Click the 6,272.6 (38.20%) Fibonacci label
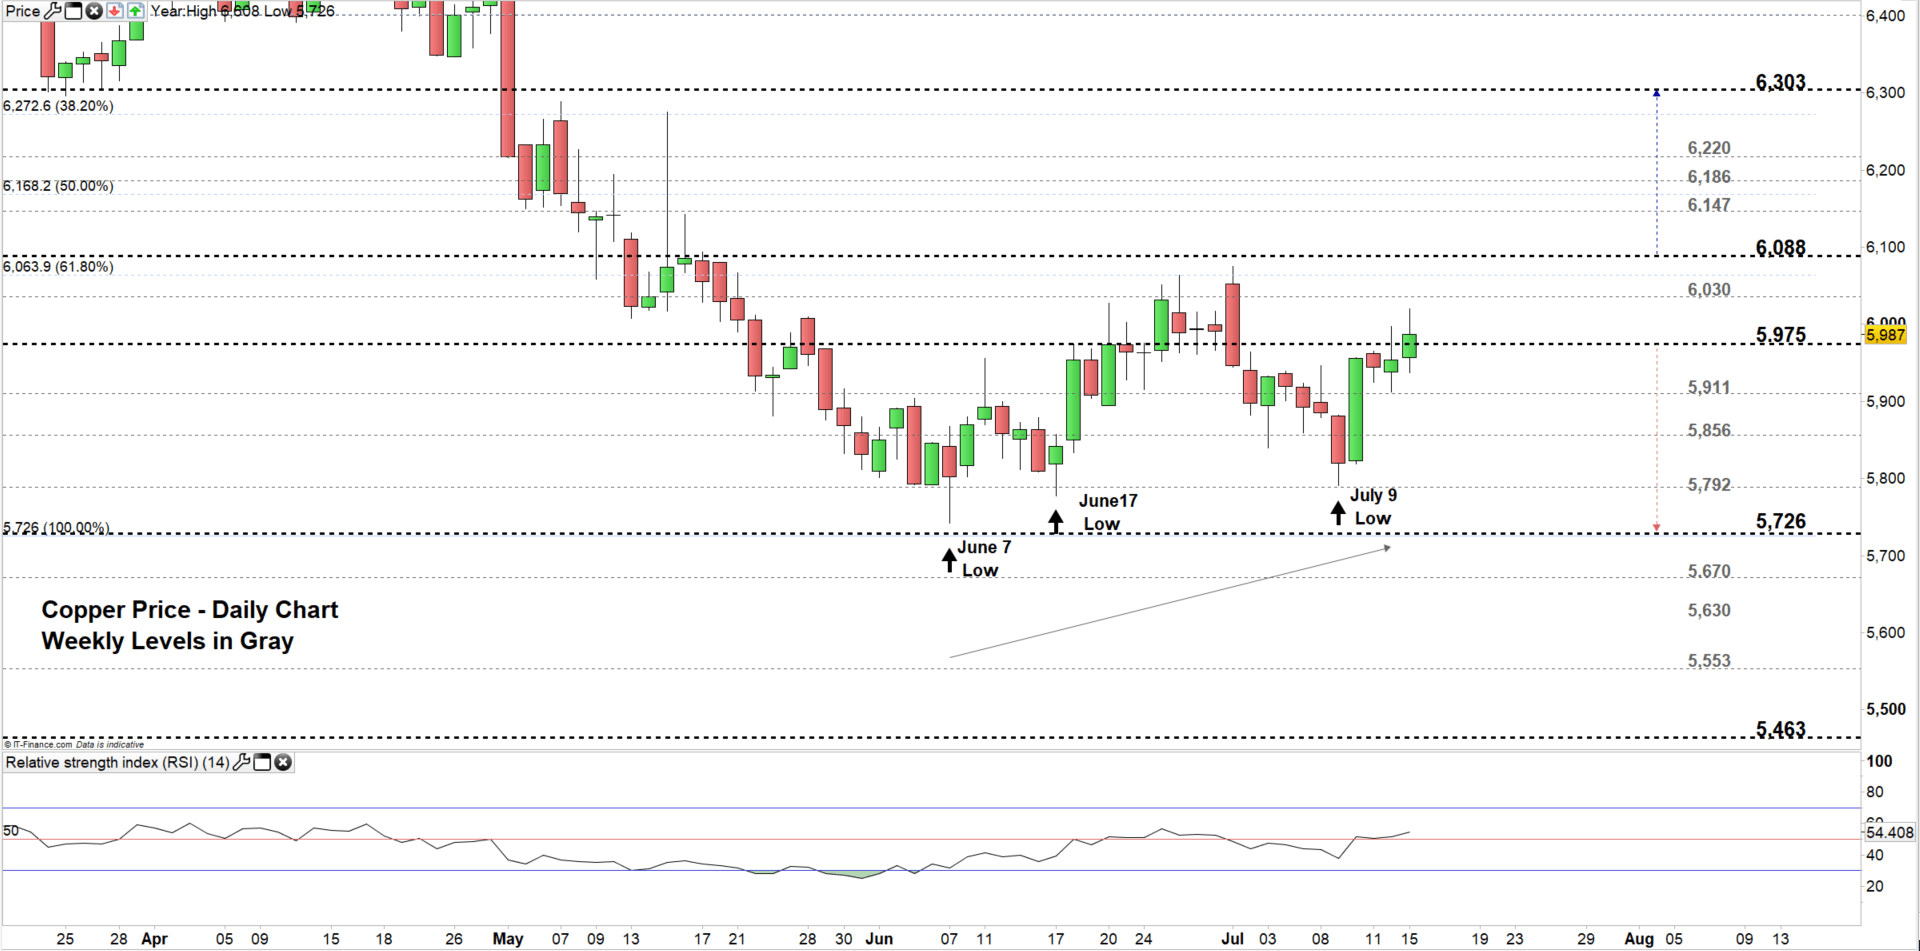 click(58, 106)
